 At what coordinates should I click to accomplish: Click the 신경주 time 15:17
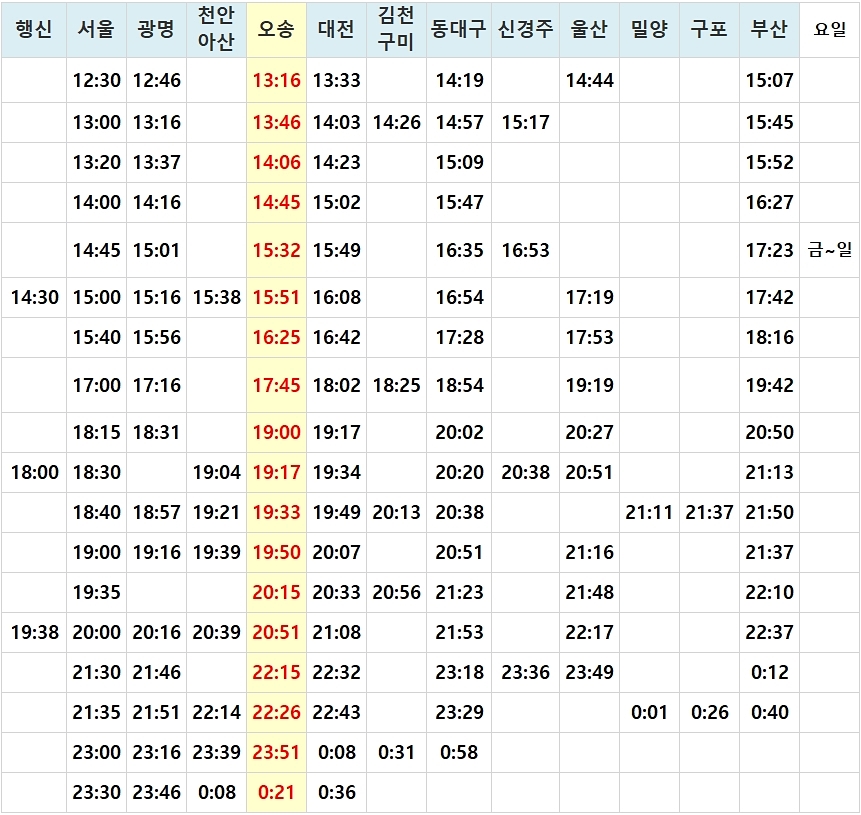(525, 122)
